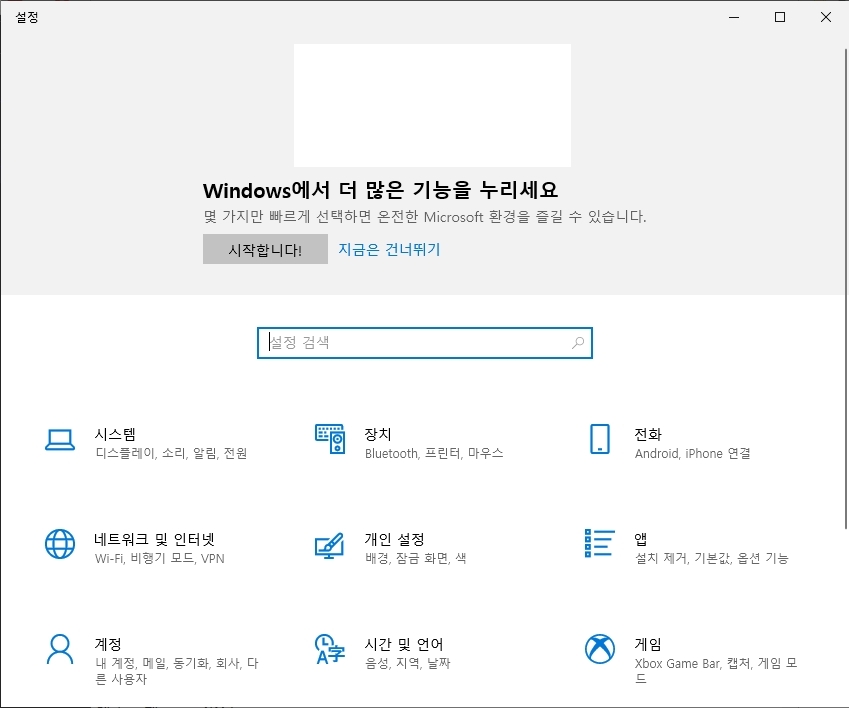Click the keyboard icon for 장치 settings

(x=329, y=438)
